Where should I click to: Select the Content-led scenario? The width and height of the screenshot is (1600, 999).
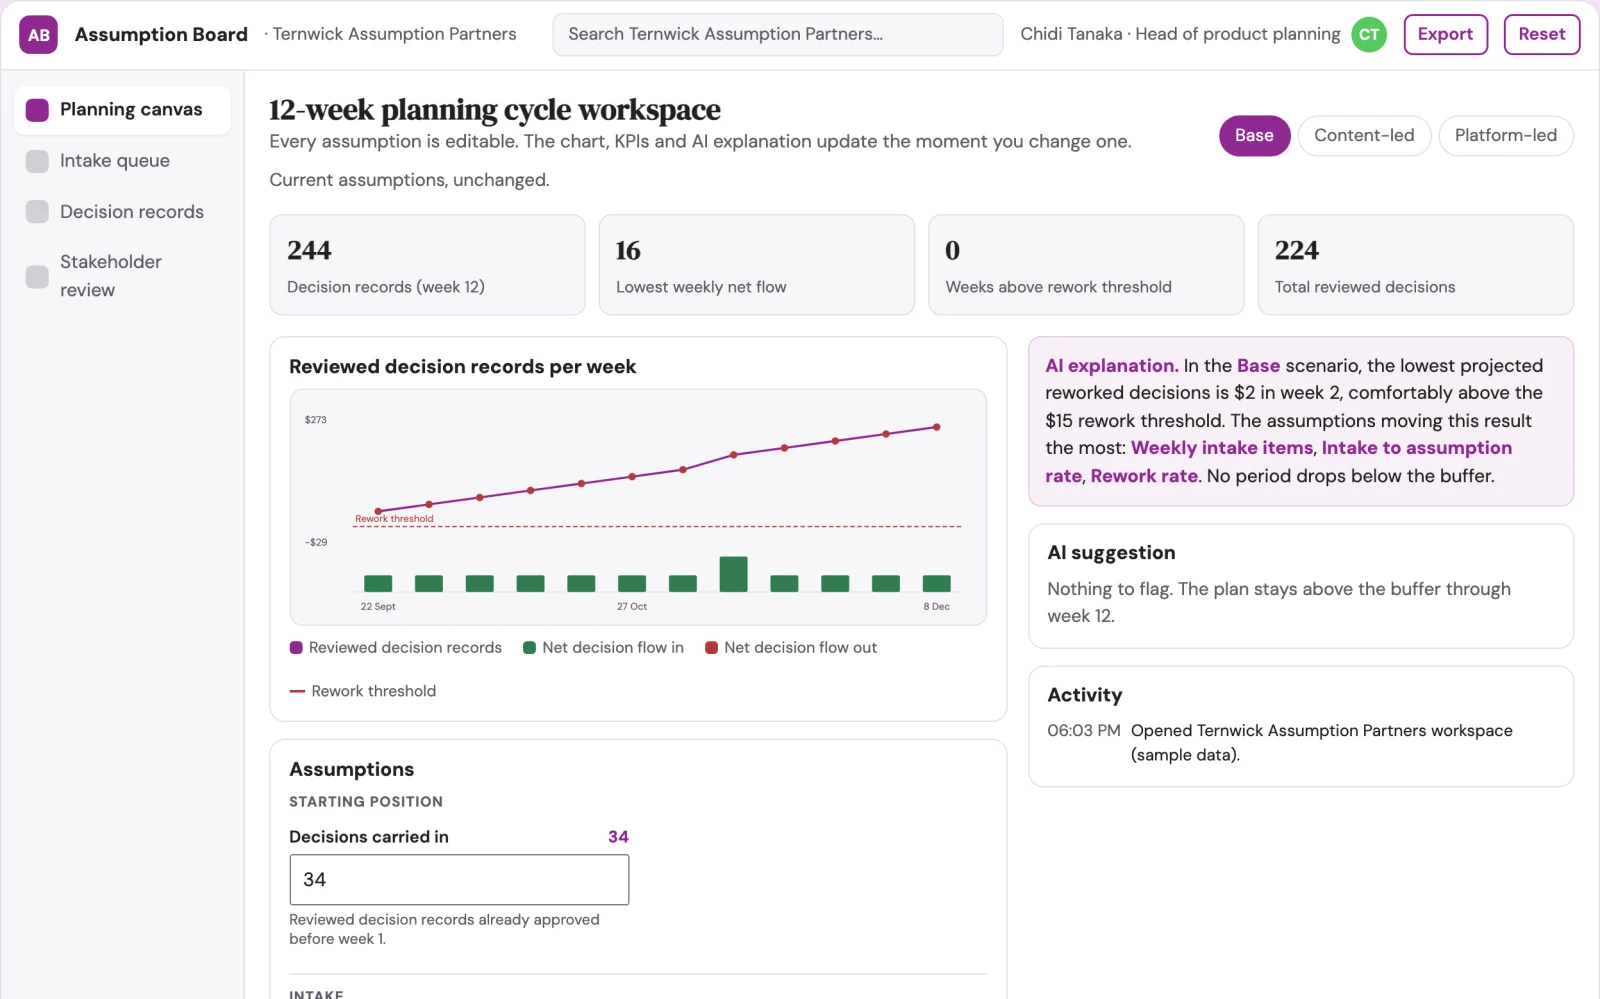pos(1364,136)
